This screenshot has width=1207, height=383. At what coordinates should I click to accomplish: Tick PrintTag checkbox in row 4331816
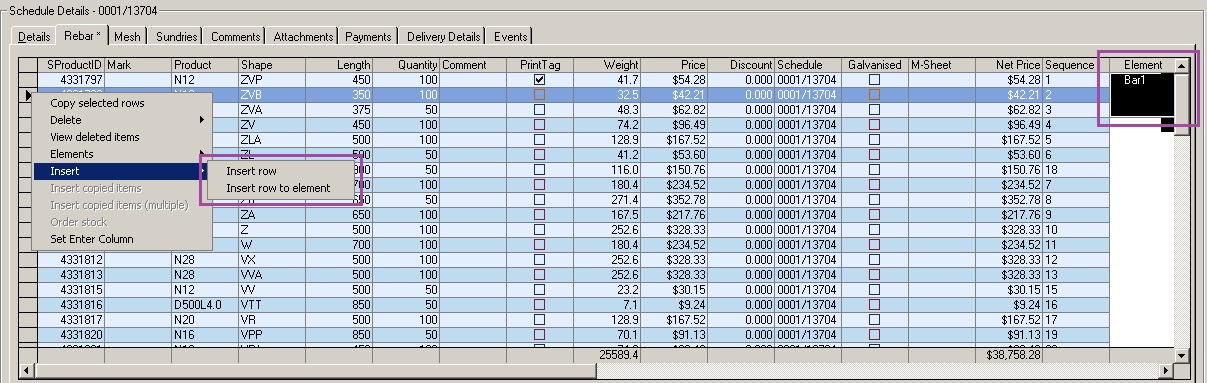coord(540,304)
